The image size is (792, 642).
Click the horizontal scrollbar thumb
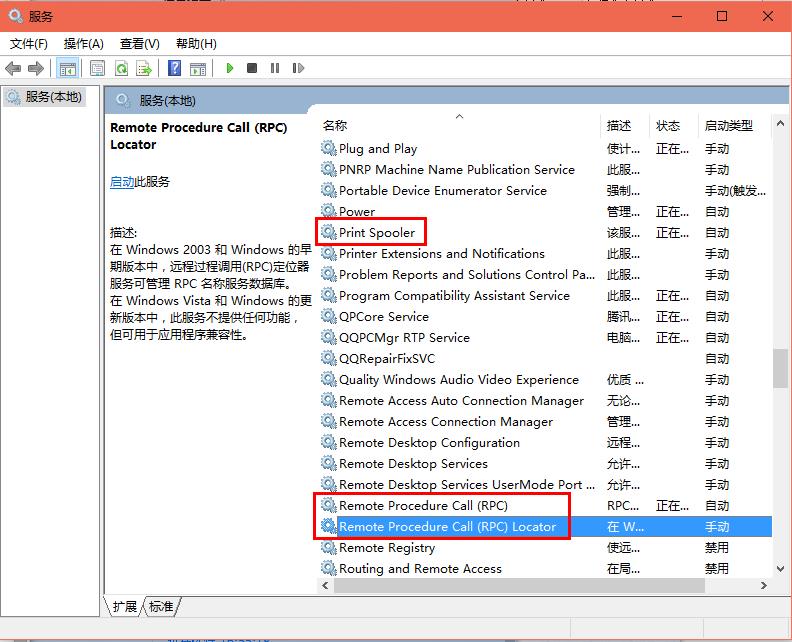pos(519,585)
